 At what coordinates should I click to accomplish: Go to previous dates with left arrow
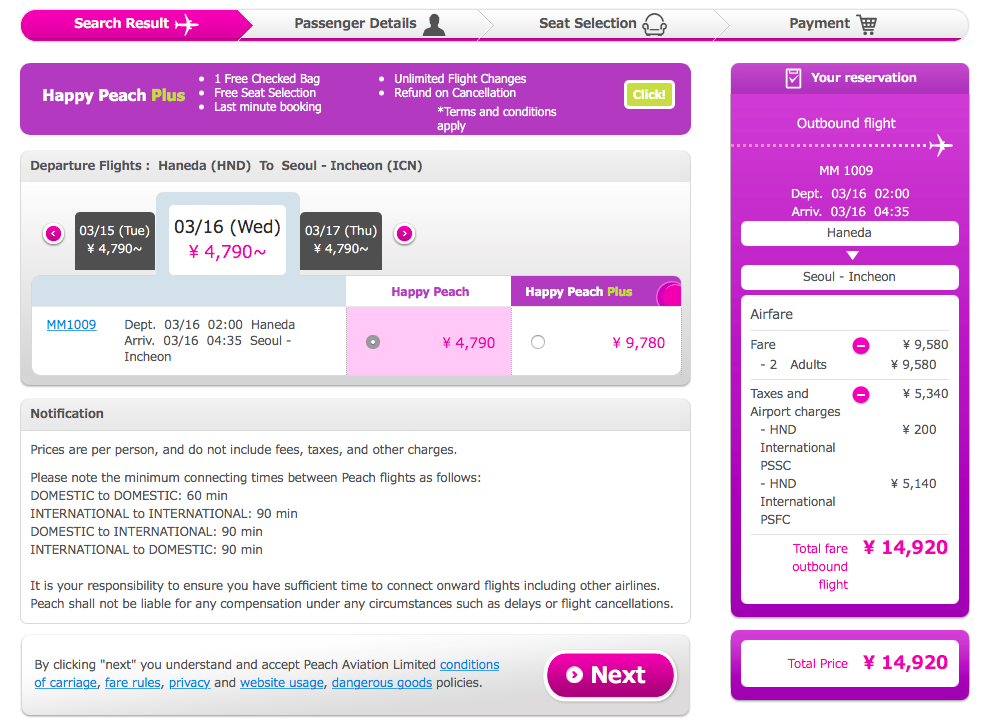point(53,233)
